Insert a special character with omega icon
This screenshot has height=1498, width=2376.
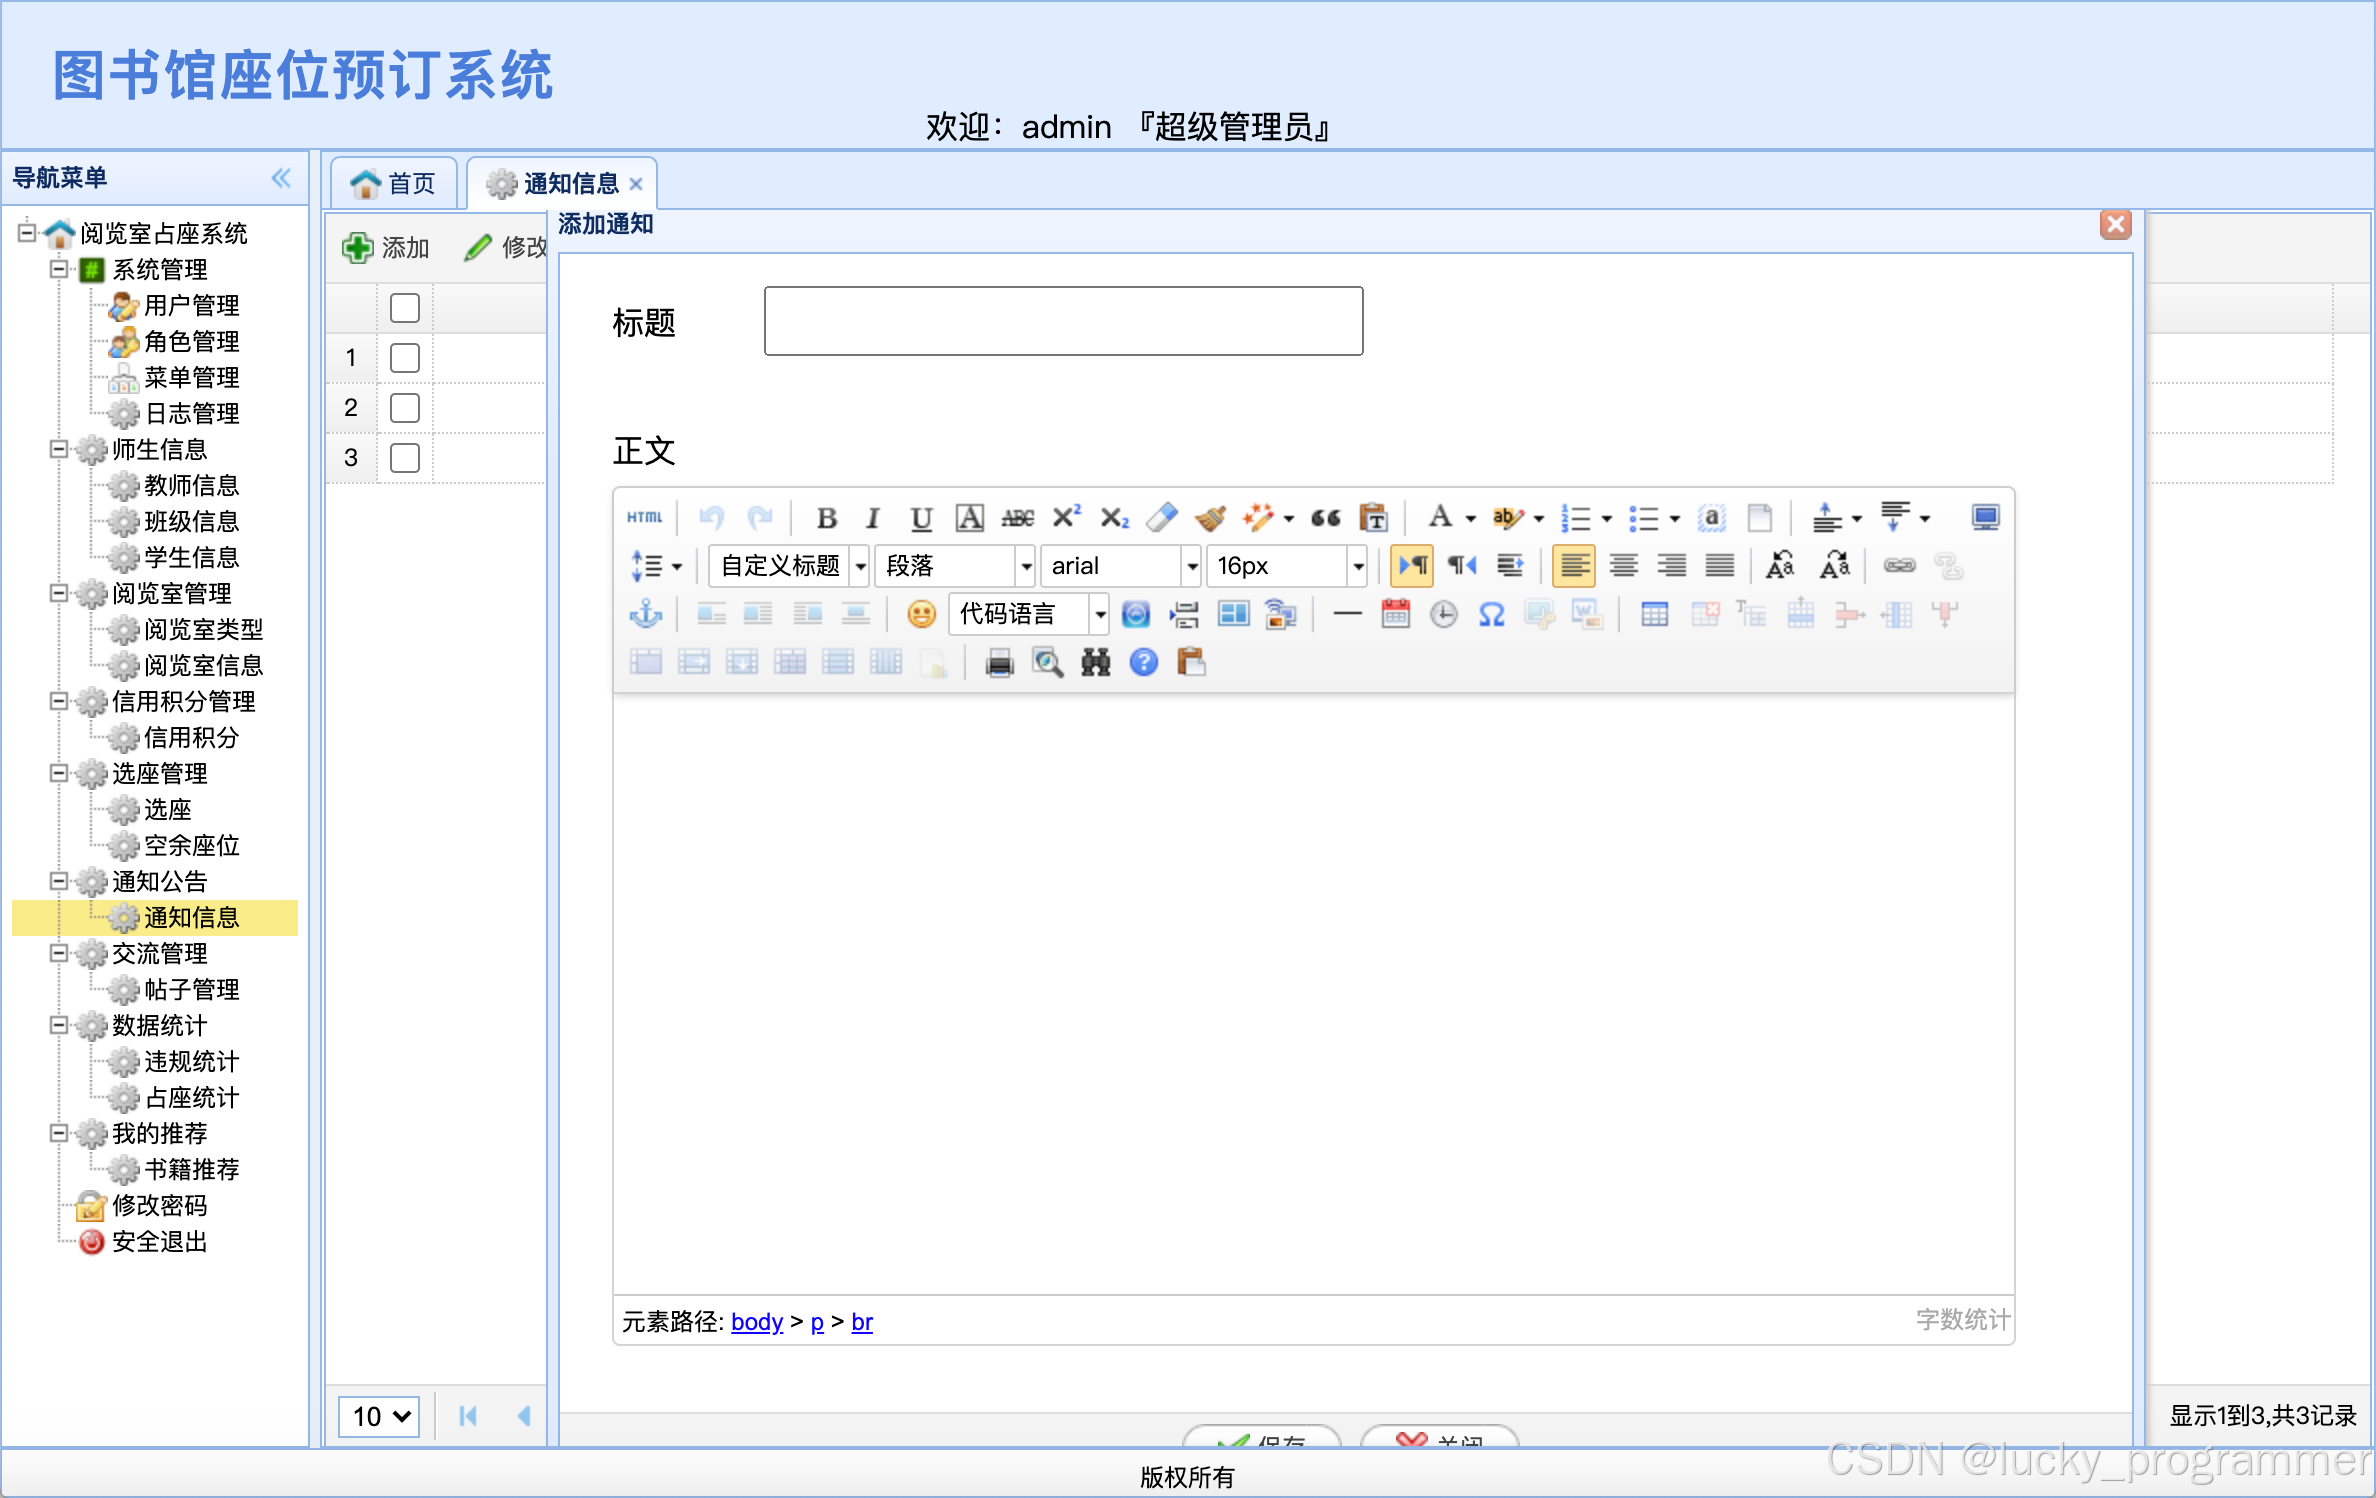click(1491, 614)
